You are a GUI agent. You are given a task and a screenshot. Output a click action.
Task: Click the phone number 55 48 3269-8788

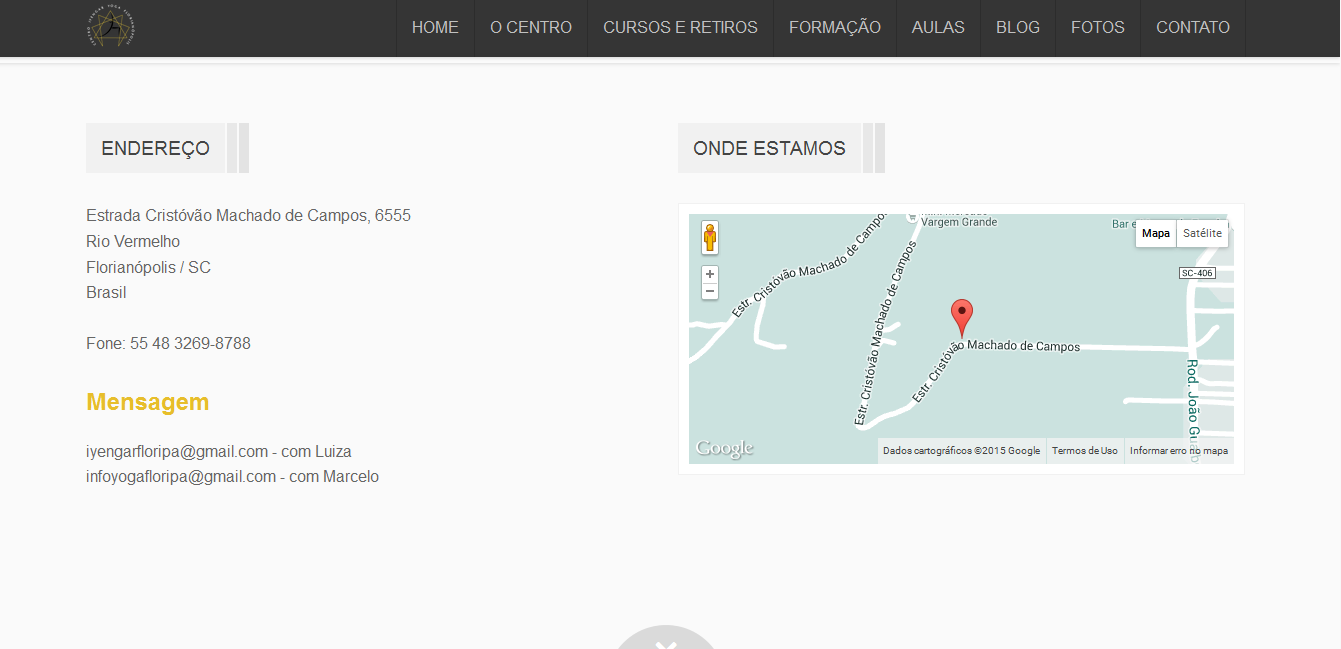pos(190,343)
